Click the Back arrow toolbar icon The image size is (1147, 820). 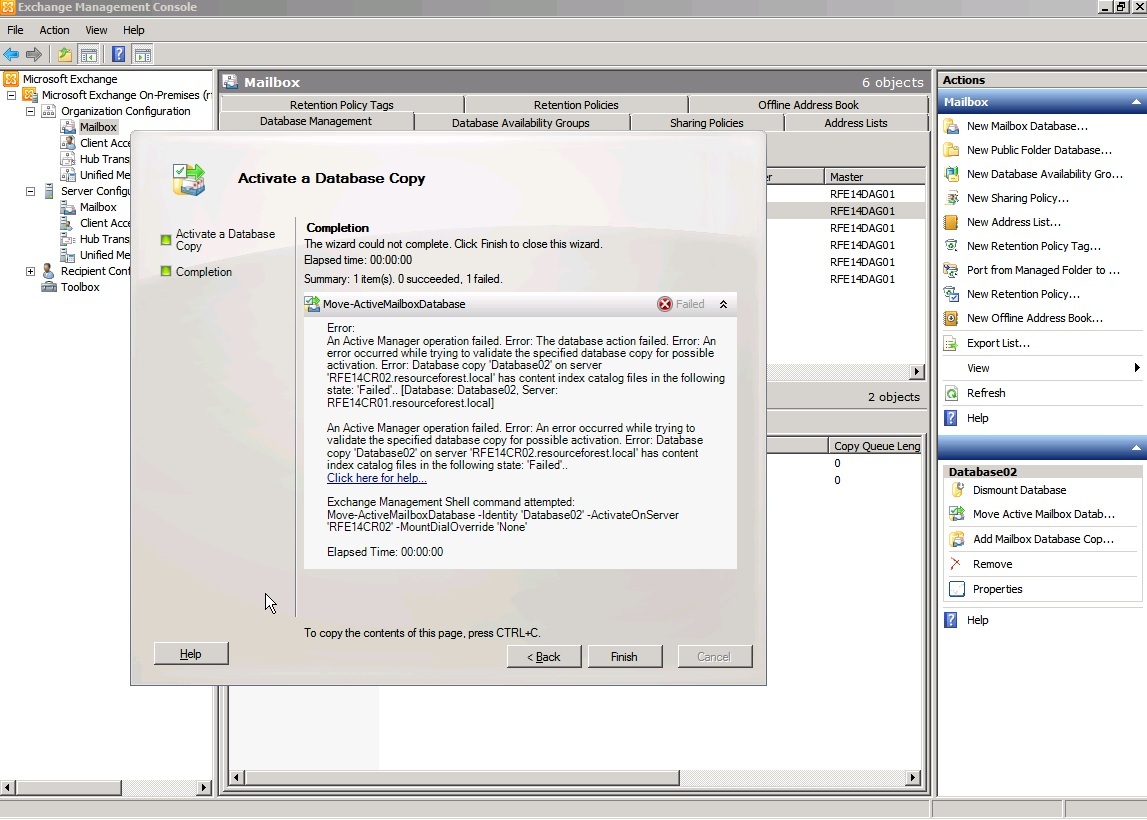point(11,54)
